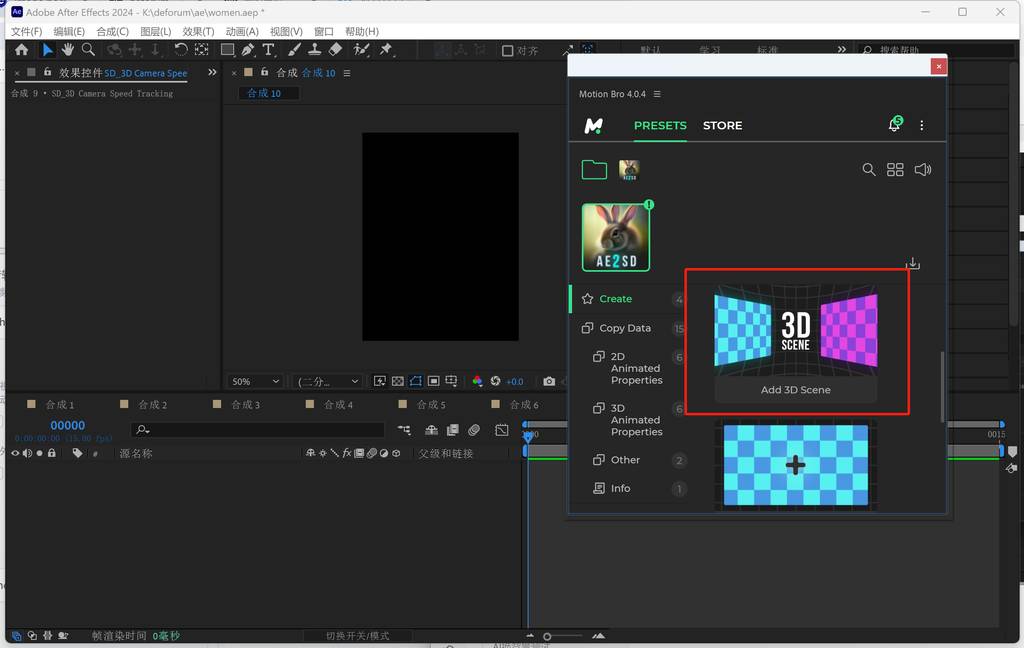This screenshot has width=1024, height=648.
Task: Toggle Motion Bro sound preview speaker
Action: click(x=922, y=170)
